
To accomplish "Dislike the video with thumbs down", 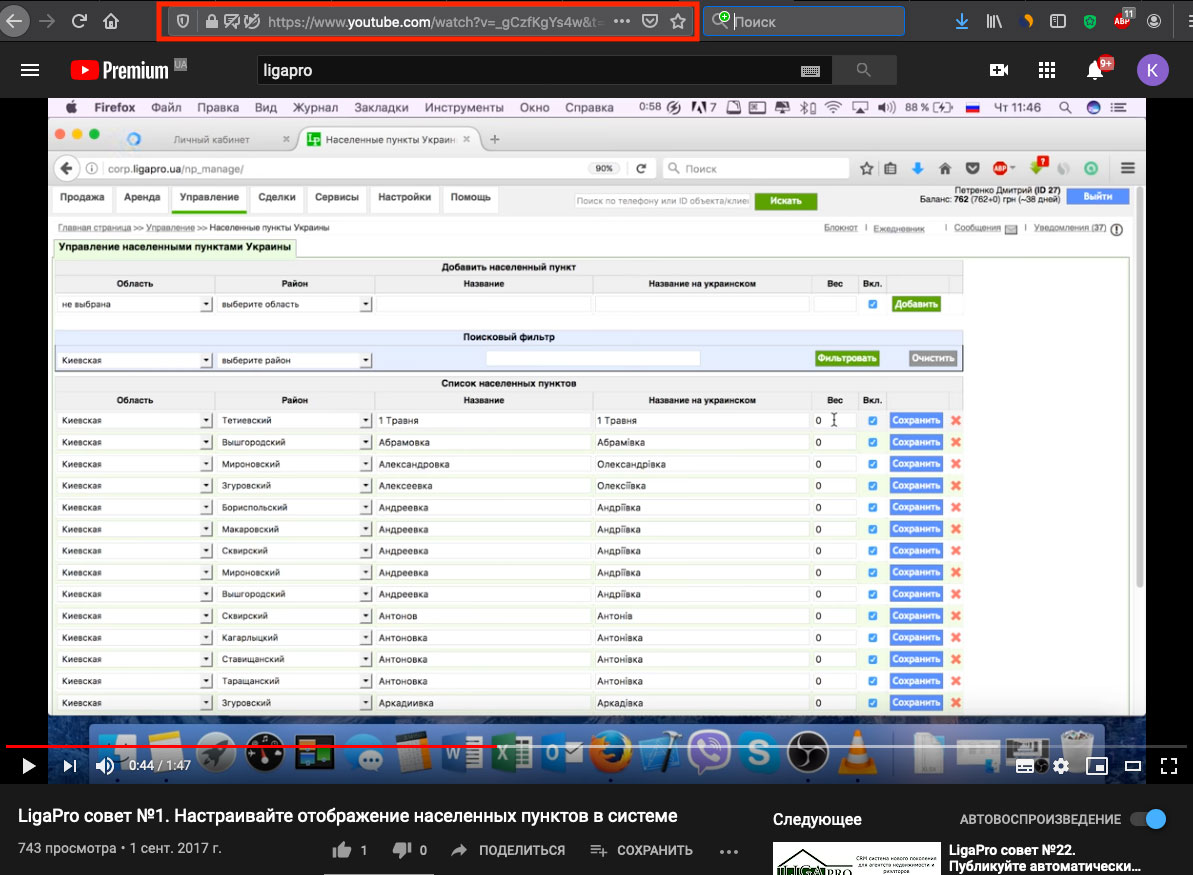I will 402,850.
